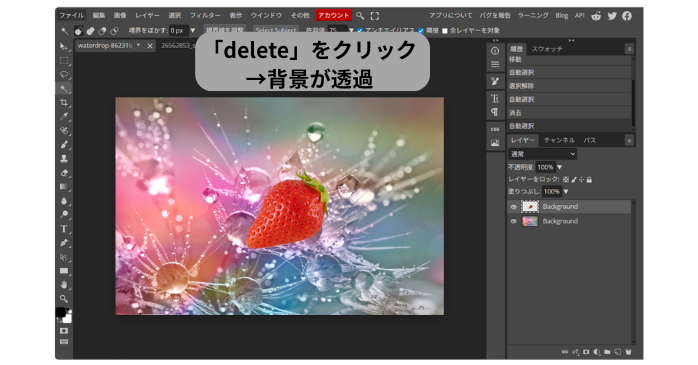Choose the add to selection mode icon
698x365 pixels.
coord(90,31)
